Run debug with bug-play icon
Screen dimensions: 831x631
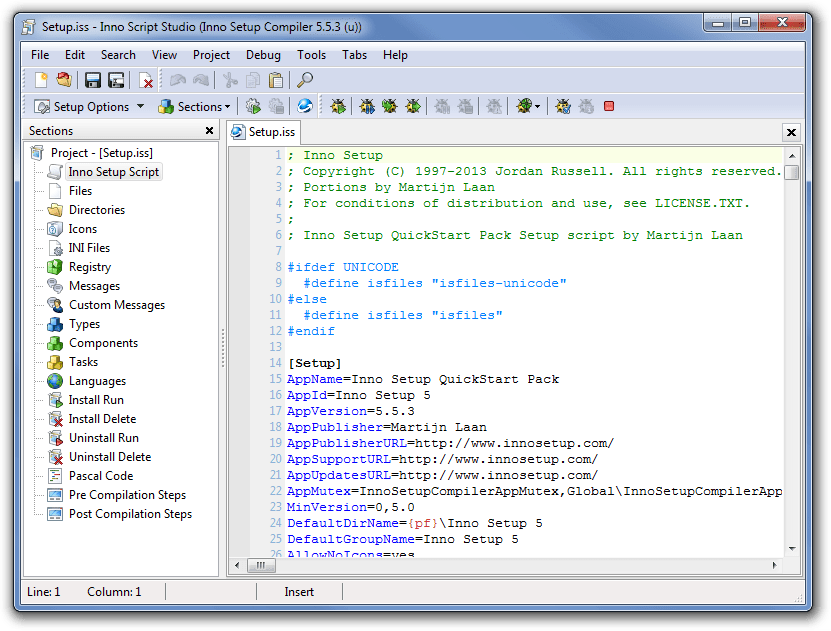pyautogui.click(x=338, y=106)
